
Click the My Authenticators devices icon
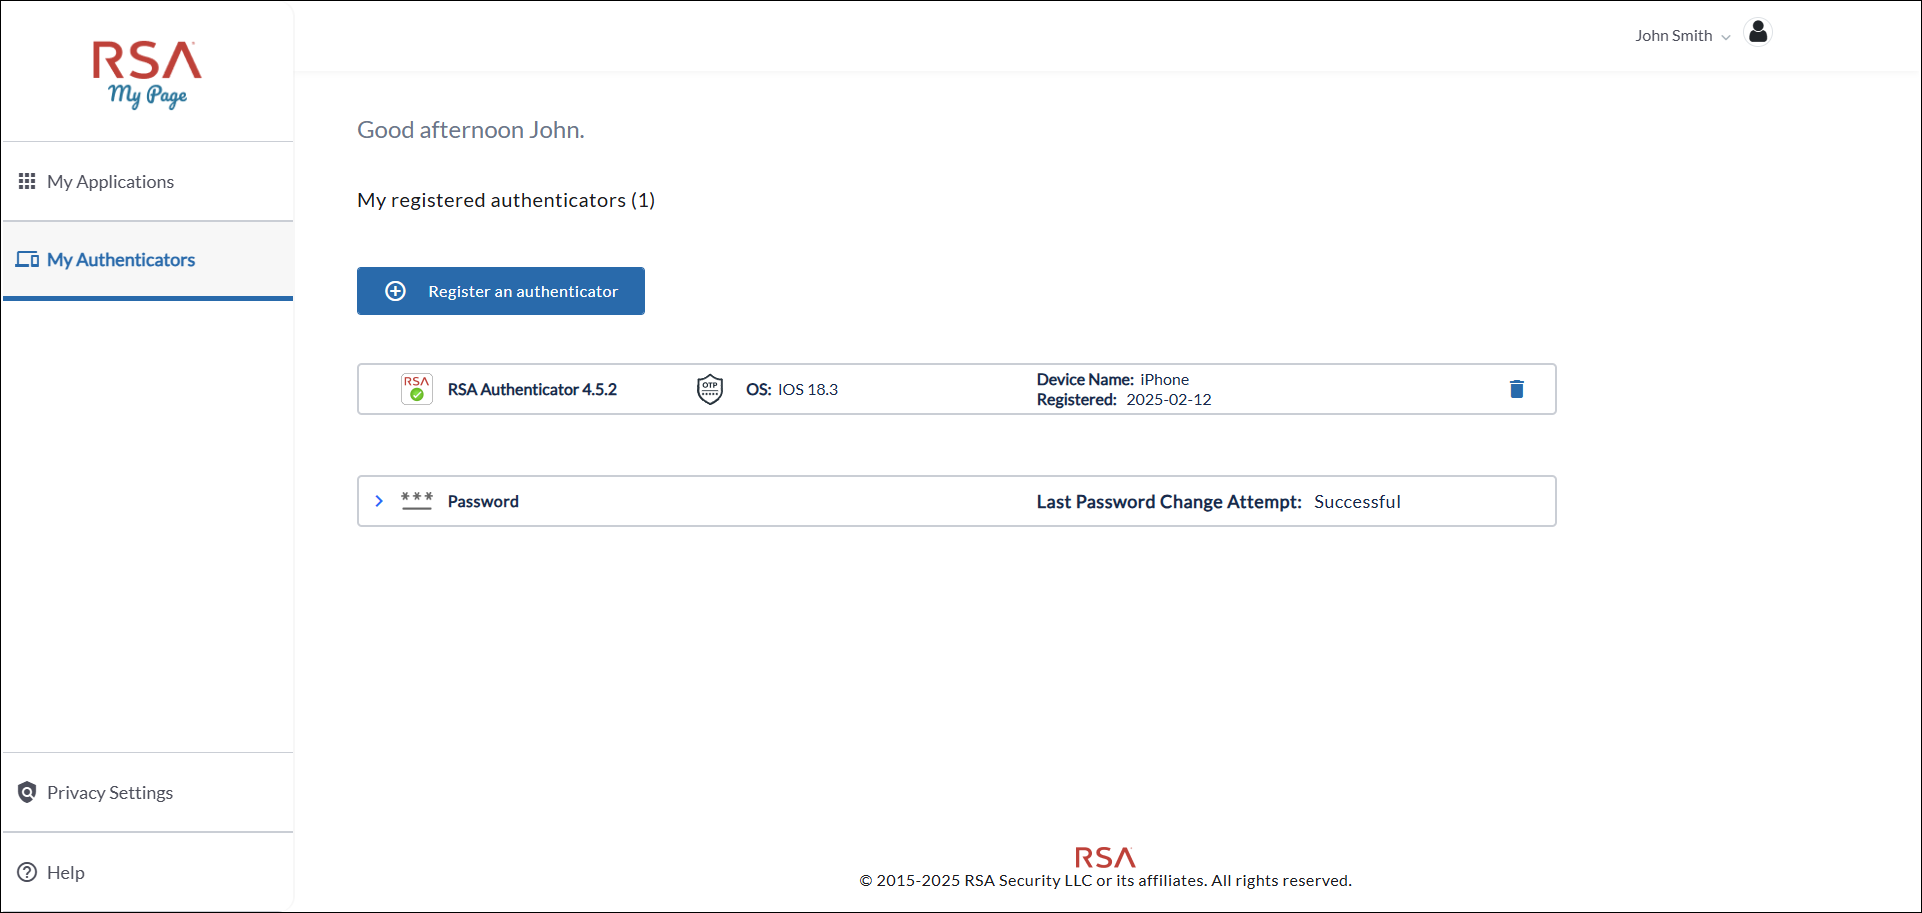pyautogui.click(x=27, y=260)
